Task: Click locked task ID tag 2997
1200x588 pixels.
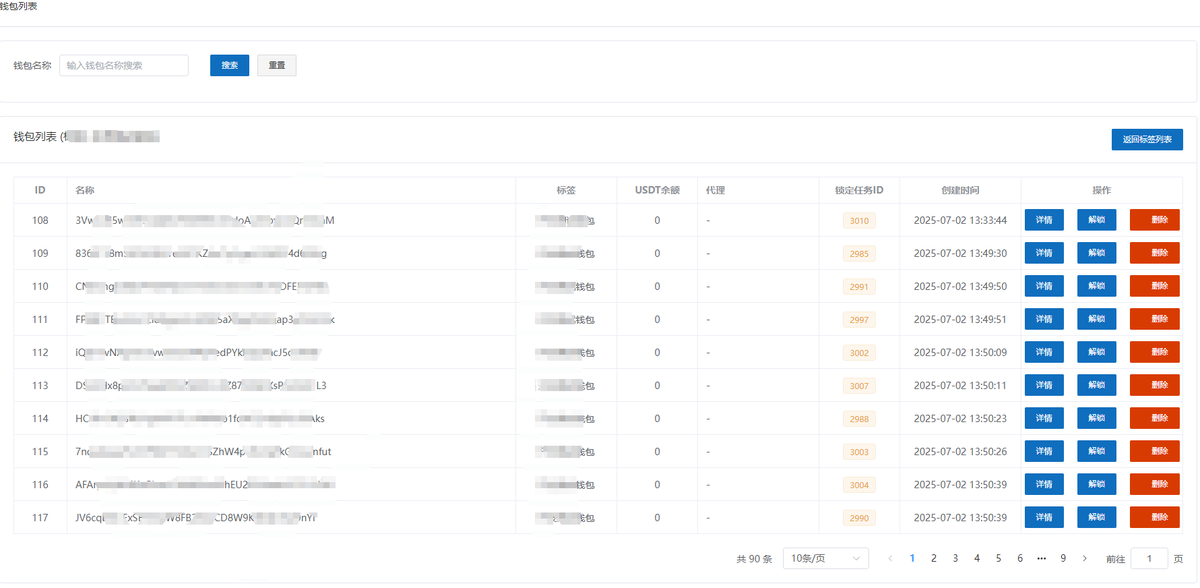Action: pyautogui.click(x=859, y=319)
